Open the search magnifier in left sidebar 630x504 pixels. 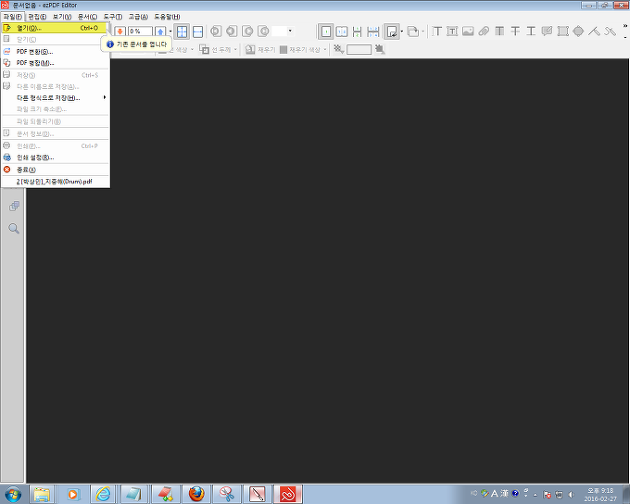(14, 228)
